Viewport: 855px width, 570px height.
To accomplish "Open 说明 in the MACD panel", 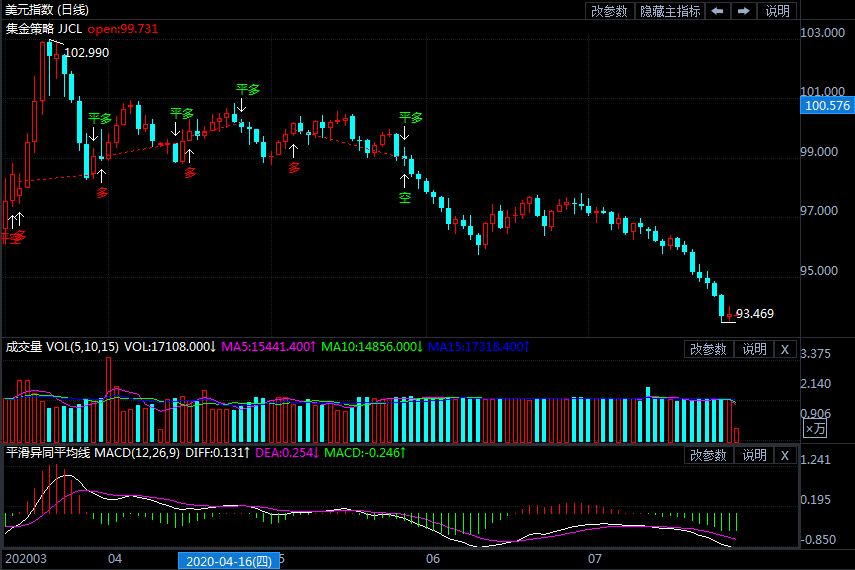I will [754, 455].
